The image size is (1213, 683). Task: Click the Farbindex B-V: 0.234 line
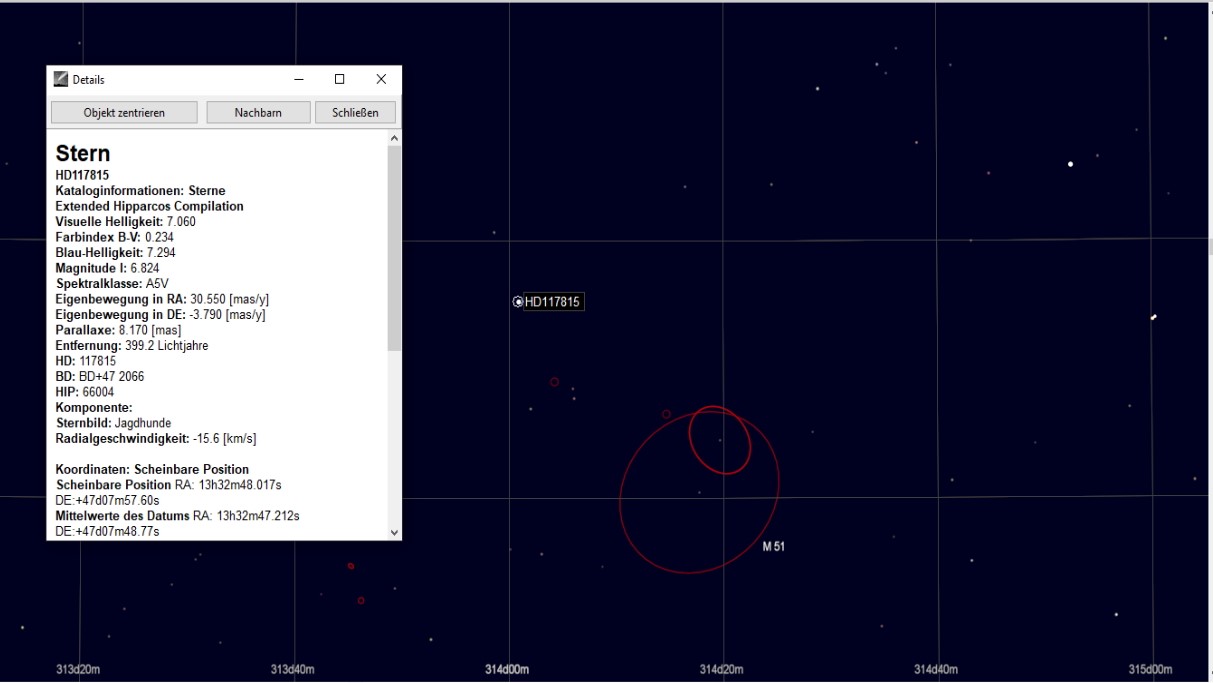coord(115,237)
